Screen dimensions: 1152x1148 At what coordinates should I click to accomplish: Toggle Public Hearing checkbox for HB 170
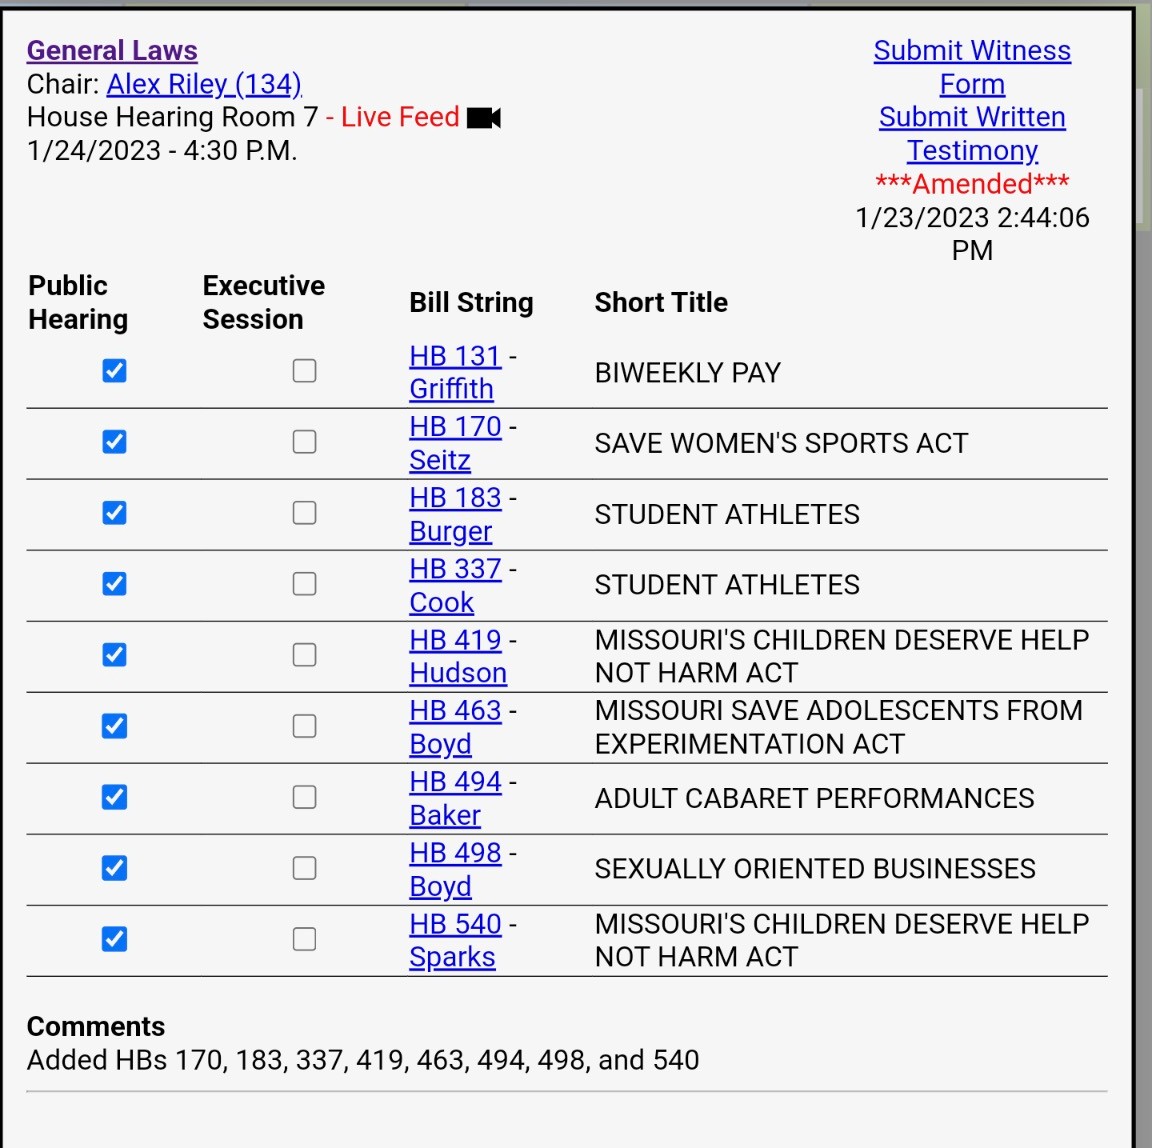click(x=115, y=441)
